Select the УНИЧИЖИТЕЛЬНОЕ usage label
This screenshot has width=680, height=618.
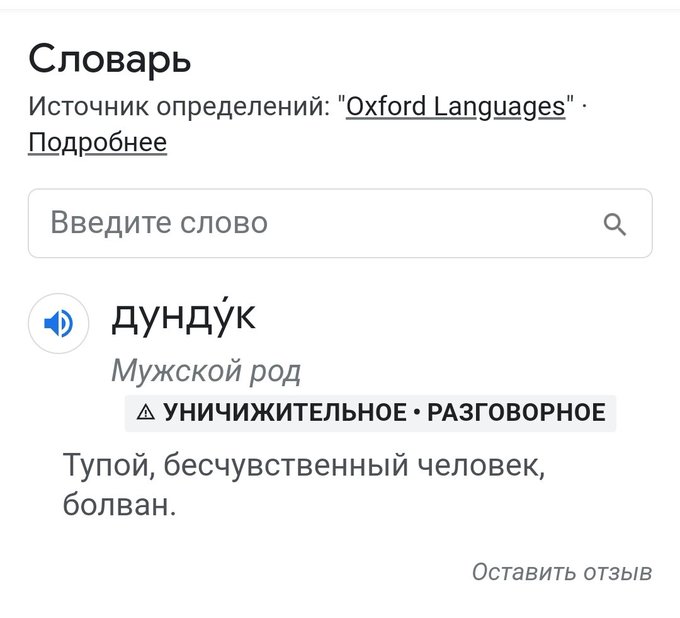coord(281,412)
